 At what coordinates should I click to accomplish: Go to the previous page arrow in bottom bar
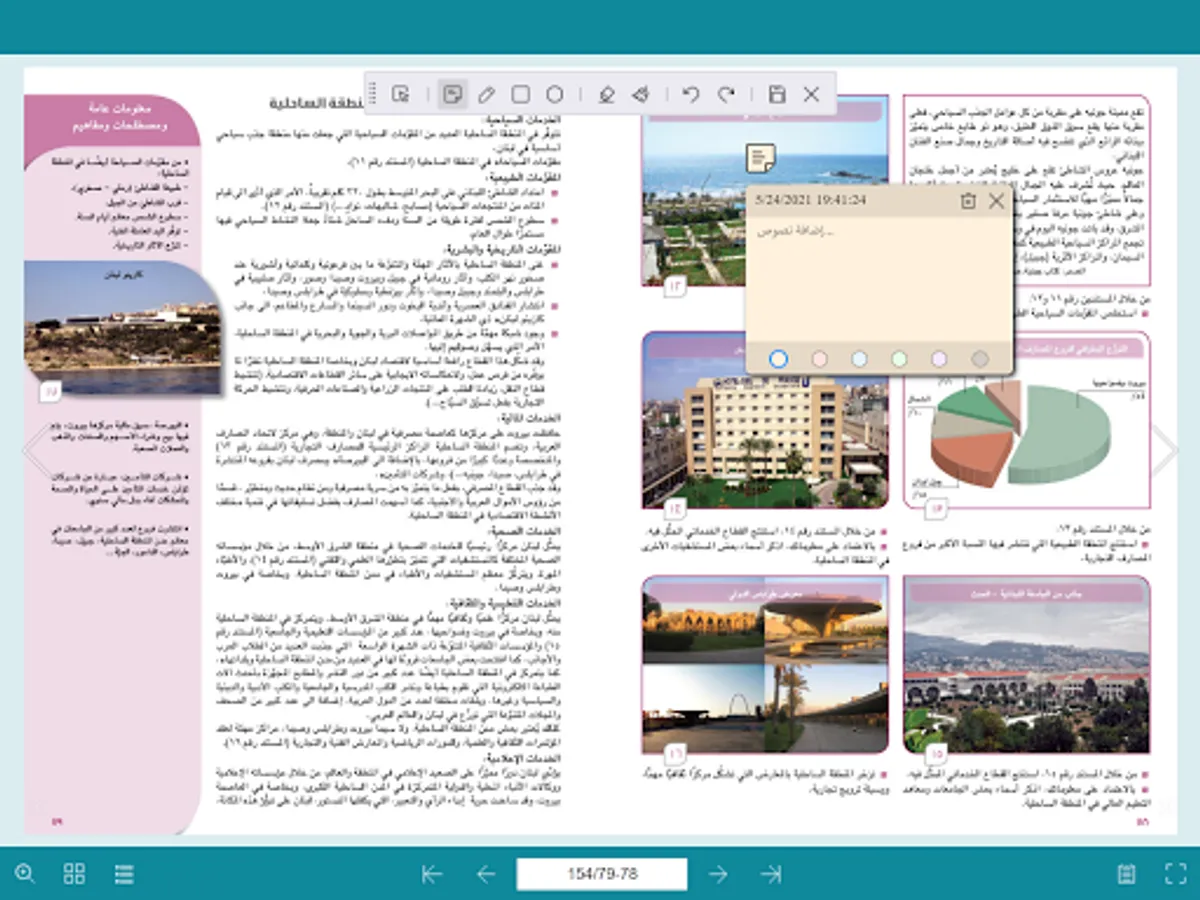pos(486,874)
